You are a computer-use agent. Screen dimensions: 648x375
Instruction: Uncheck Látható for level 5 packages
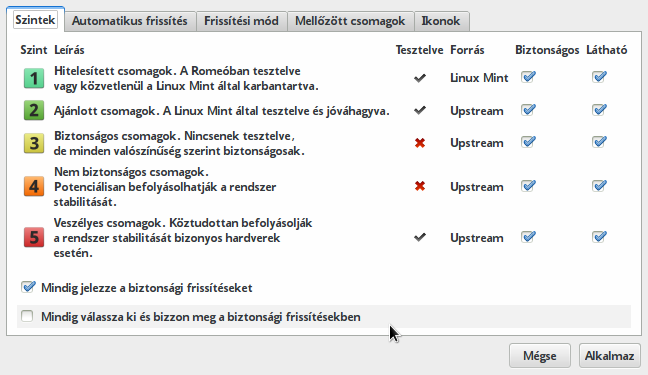tap(599, 237)
